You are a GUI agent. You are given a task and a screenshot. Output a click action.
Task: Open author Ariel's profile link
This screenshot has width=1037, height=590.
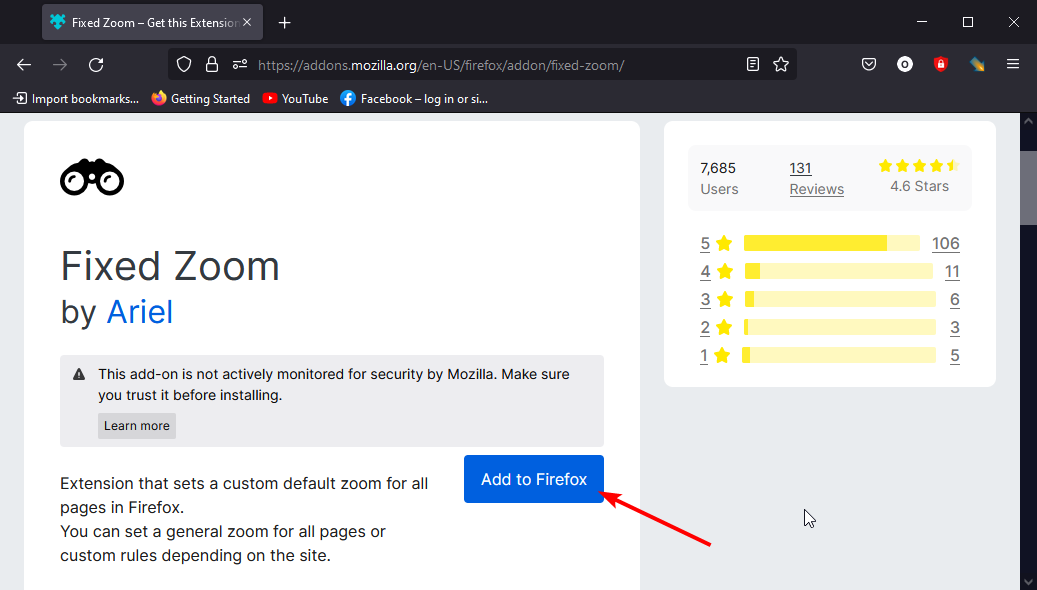(x=140, y=312)
